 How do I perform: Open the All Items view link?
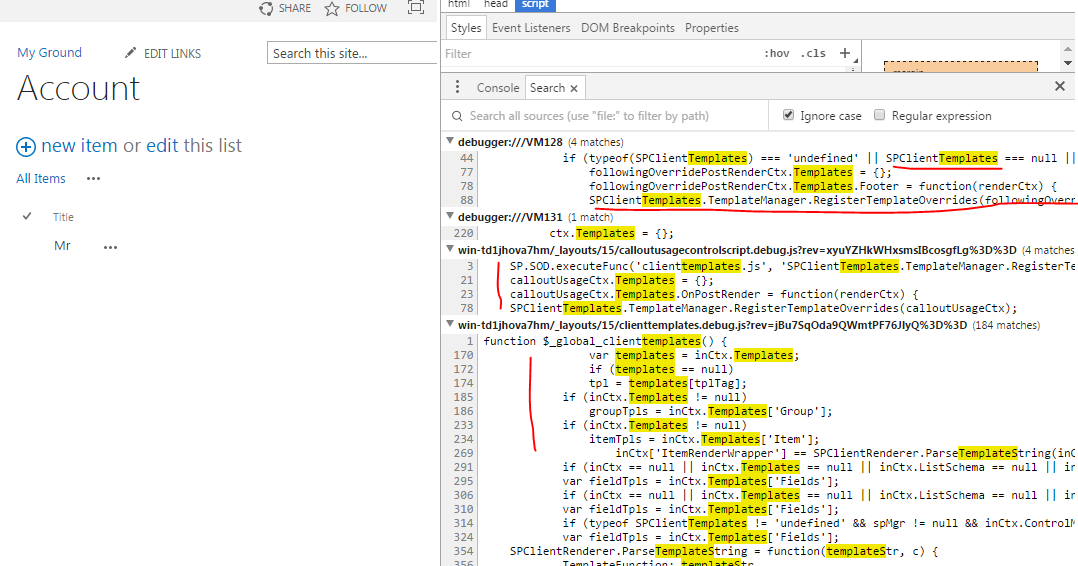(41, 179)
